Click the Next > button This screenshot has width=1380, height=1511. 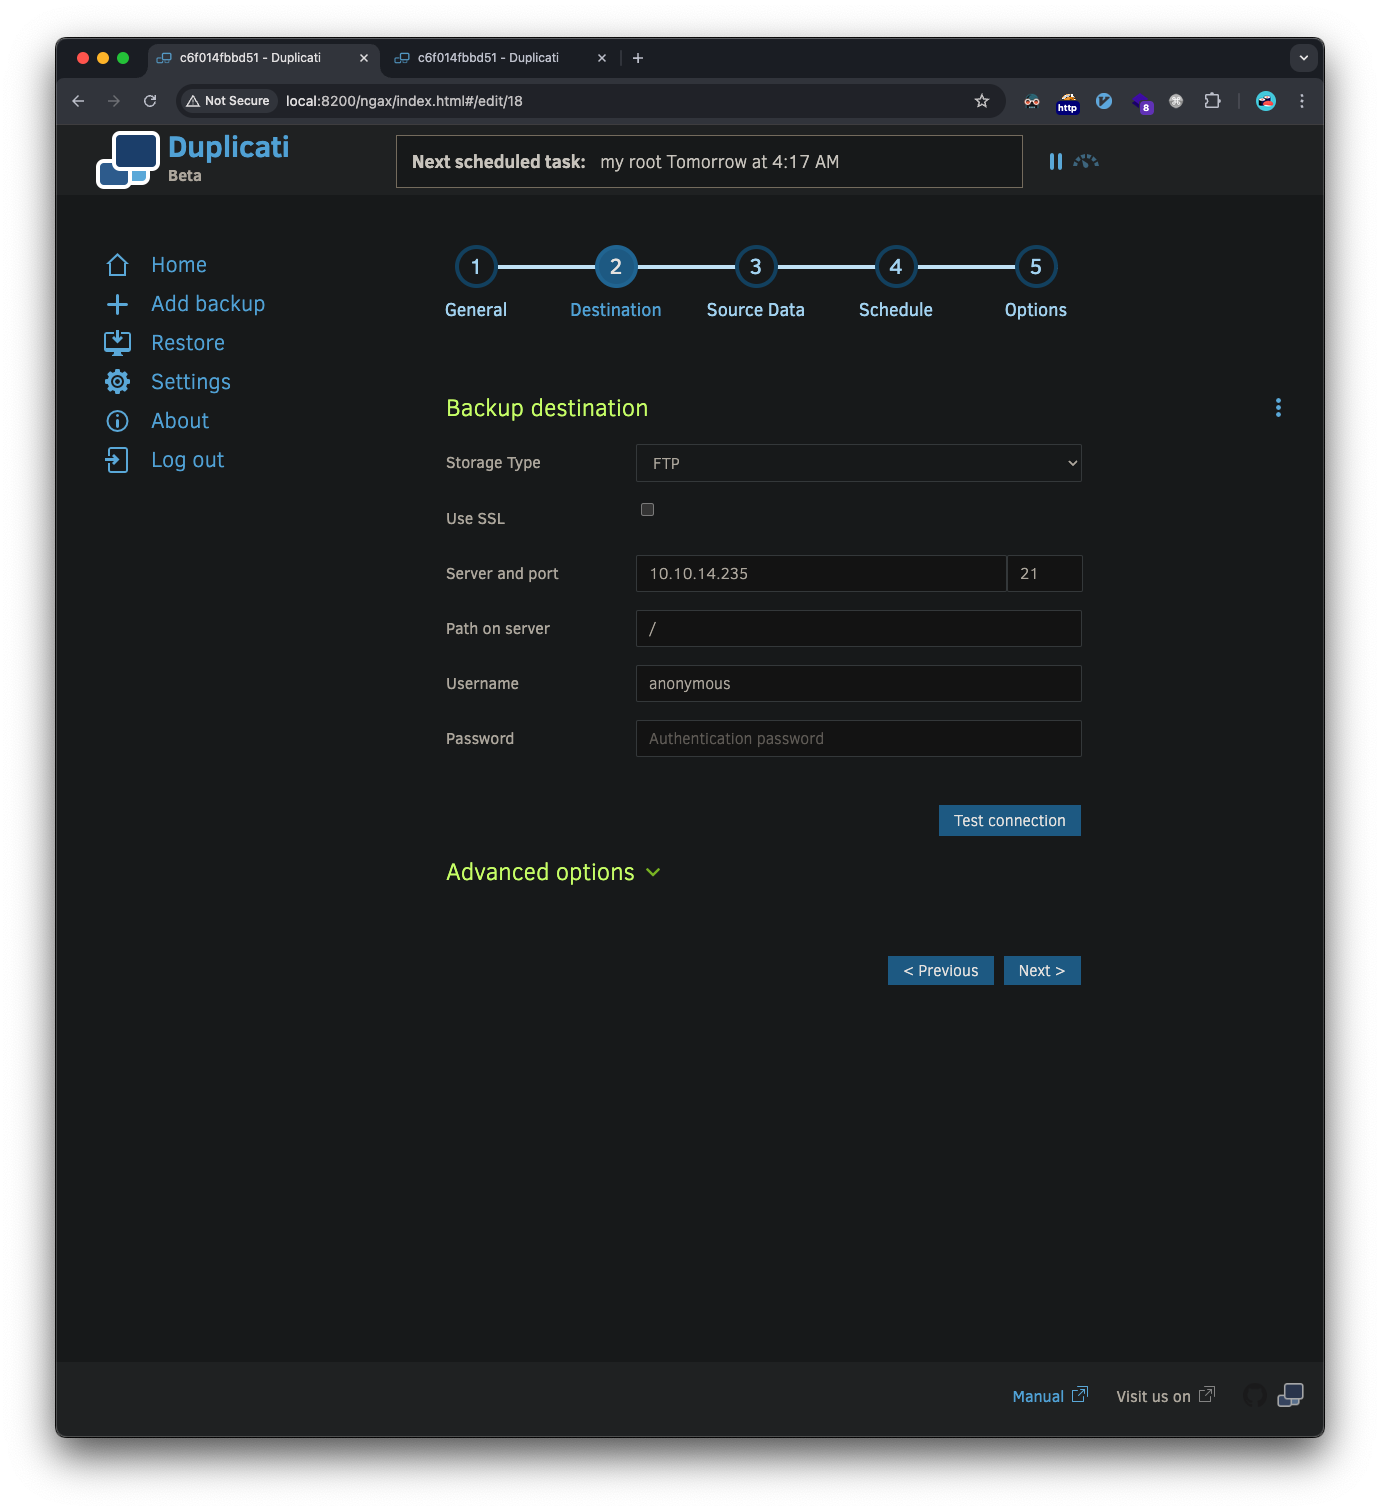tap(1041, 971)
